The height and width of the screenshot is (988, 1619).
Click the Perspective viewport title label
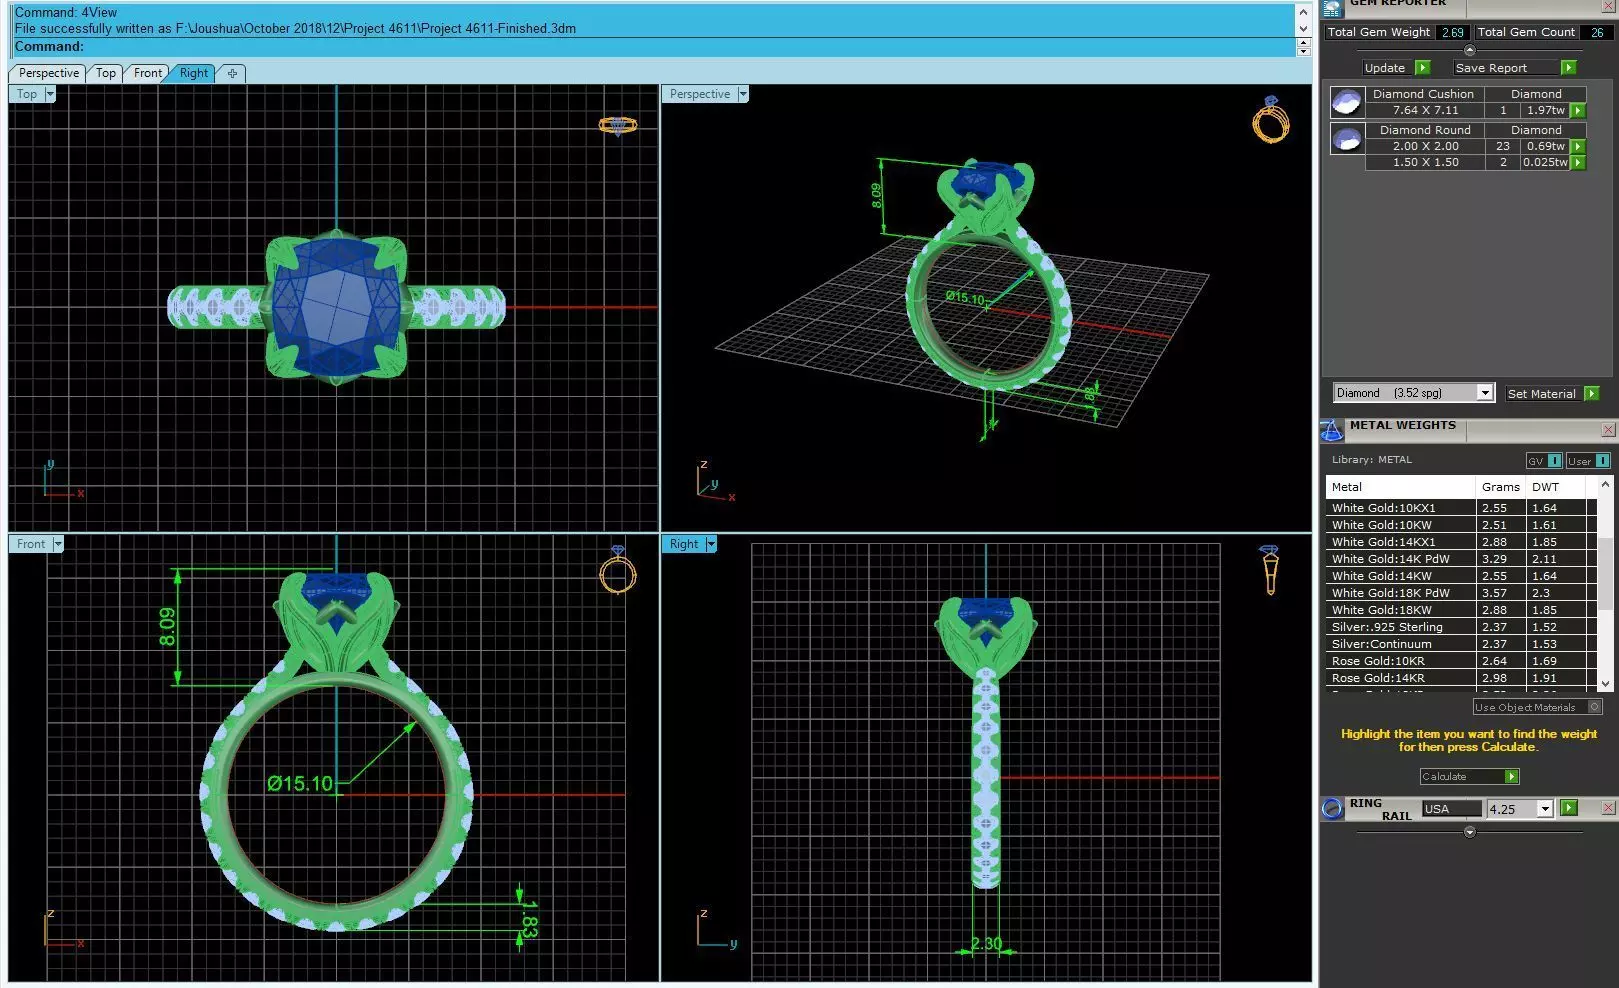pyautogui.click(x=699, y=94)
